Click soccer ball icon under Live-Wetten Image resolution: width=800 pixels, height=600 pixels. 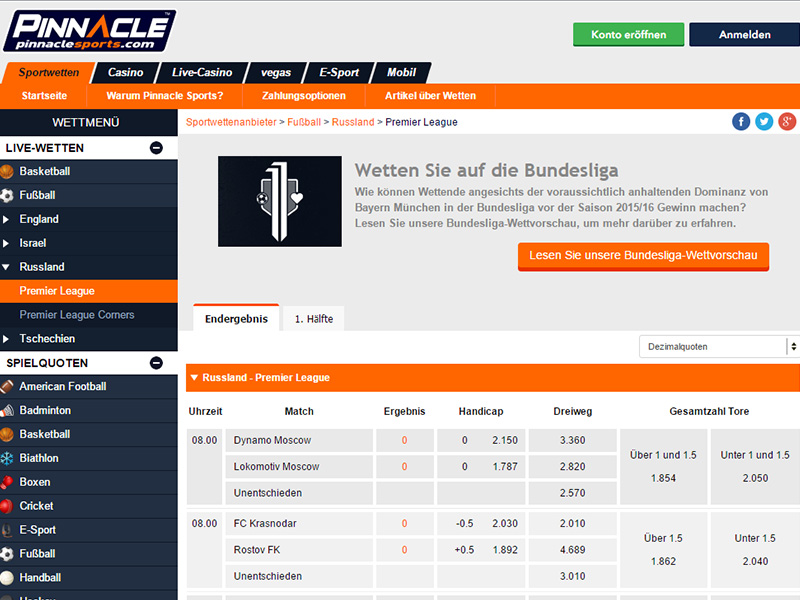click(7, 195)
